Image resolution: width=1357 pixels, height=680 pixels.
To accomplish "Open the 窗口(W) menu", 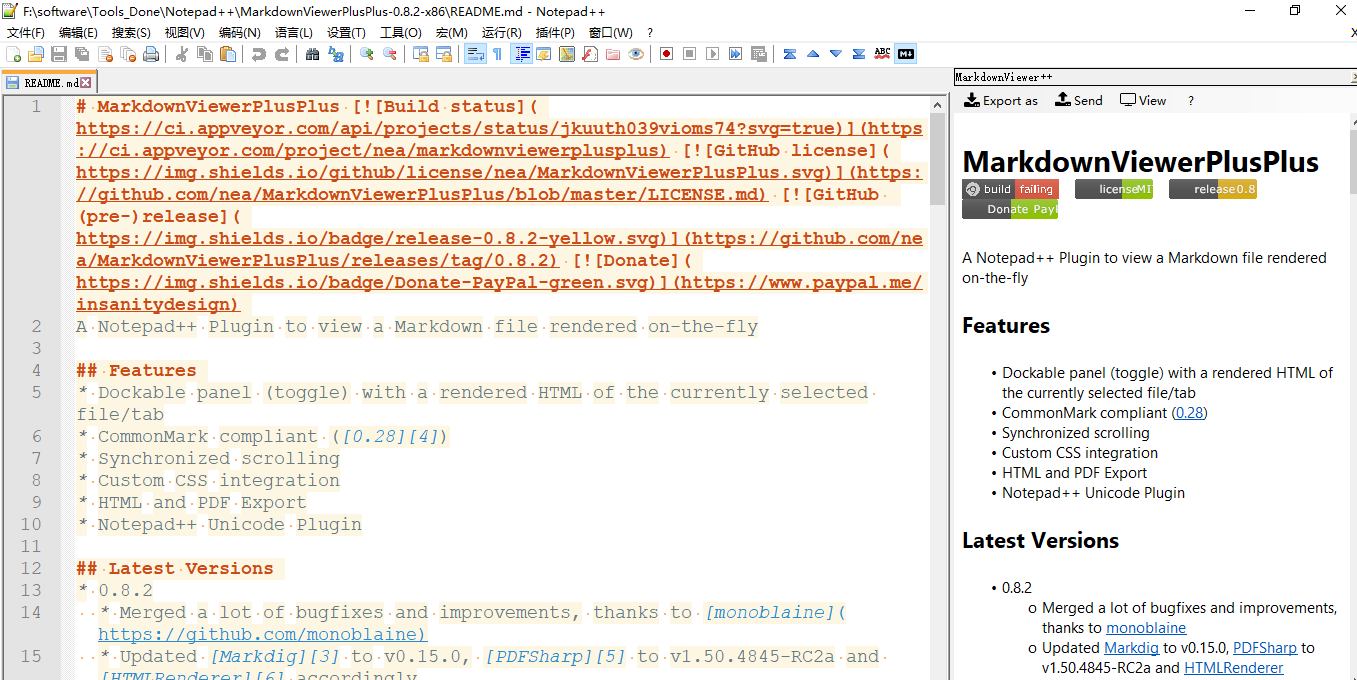I will [x=610, y=33].
